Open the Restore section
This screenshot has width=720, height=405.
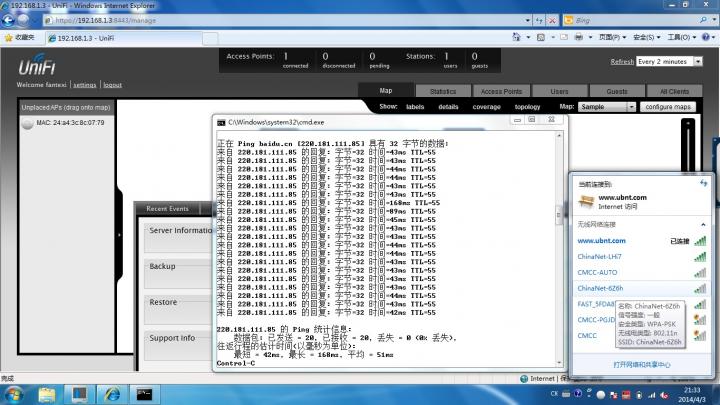pyautogui.click(x=179, y=309)
